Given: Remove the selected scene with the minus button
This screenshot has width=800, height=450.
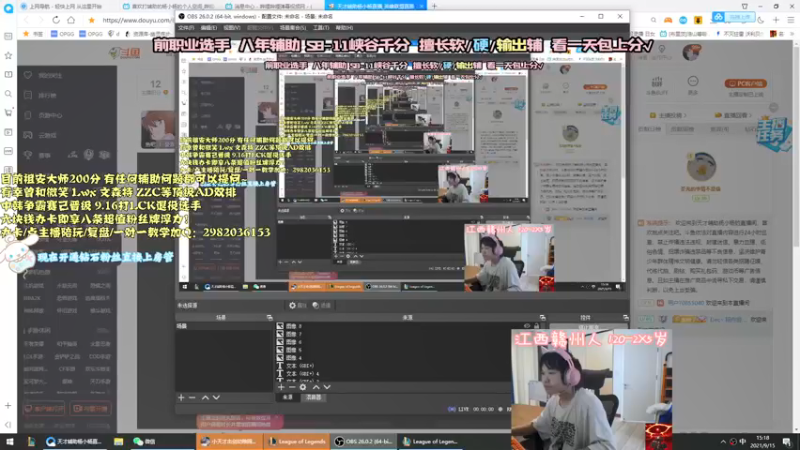Looking at the screenshot, I should click(x=192, y=397).
